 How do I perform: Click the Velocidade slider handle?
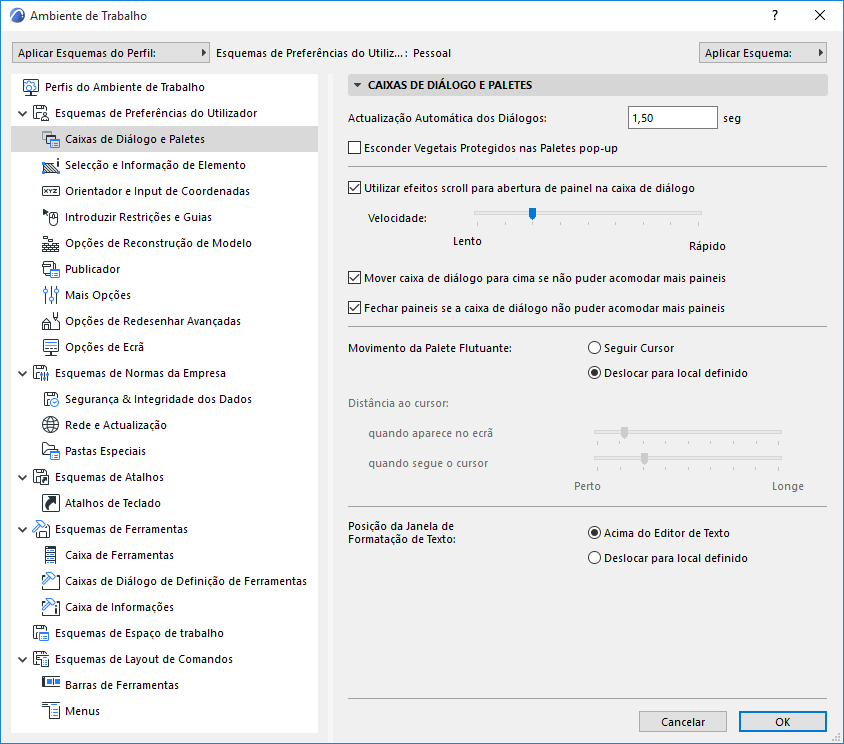click(x=533, y=213)
